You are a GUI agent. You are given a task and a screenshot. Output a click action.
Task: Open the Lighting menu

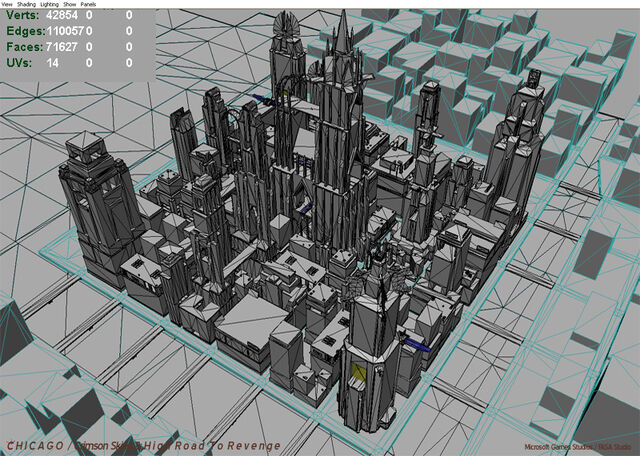click(x=49, y=4)
